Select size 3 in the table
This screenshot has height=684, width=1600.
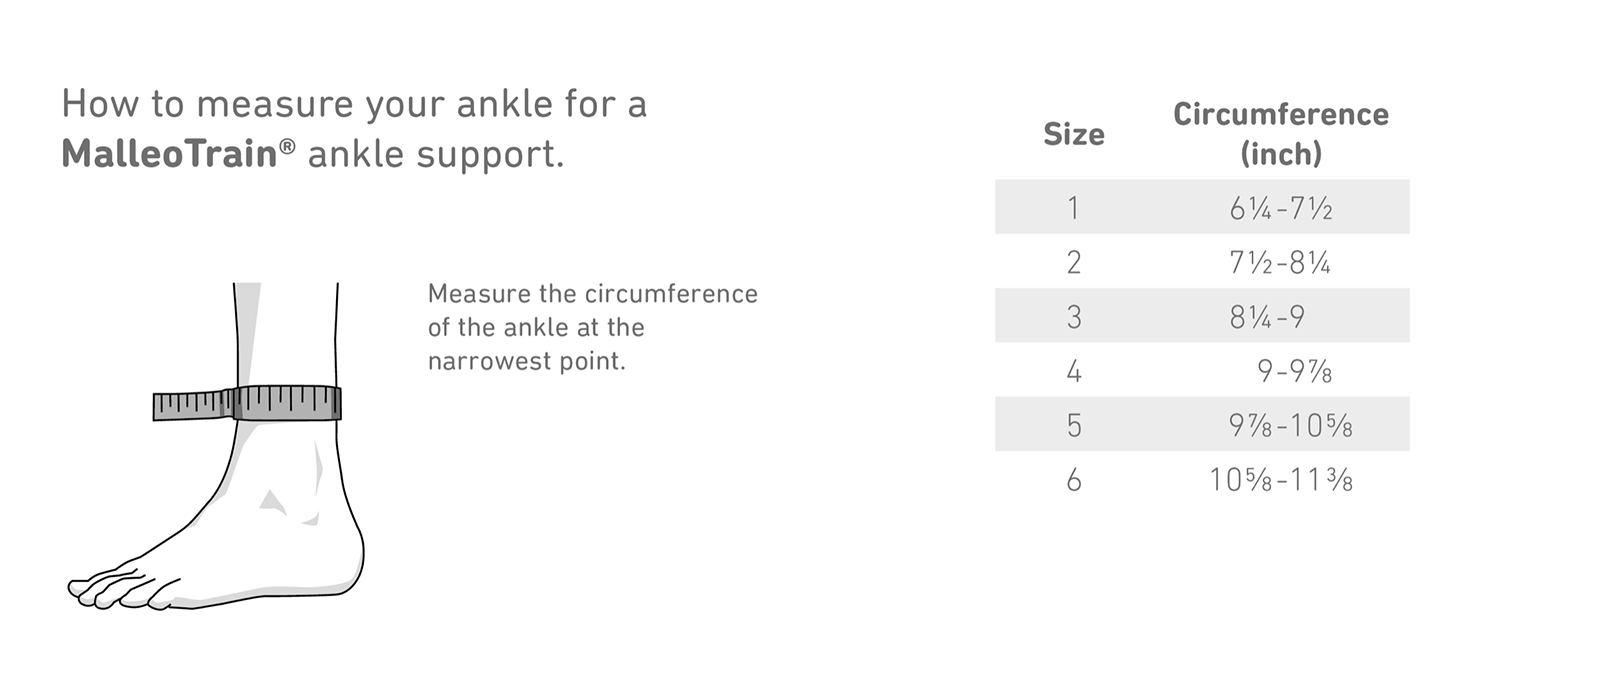click(x=1073, y=317)
